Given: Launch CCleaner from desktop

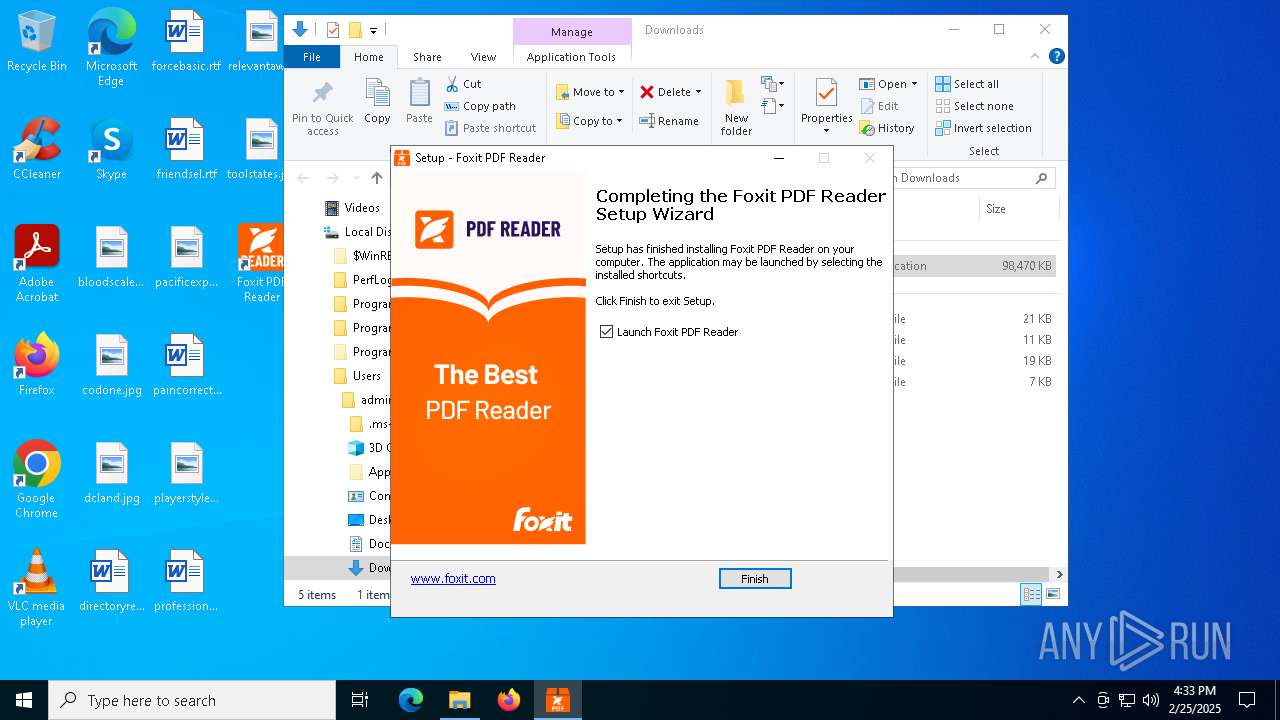Looking at the screenshot, I should pos(37,150).
